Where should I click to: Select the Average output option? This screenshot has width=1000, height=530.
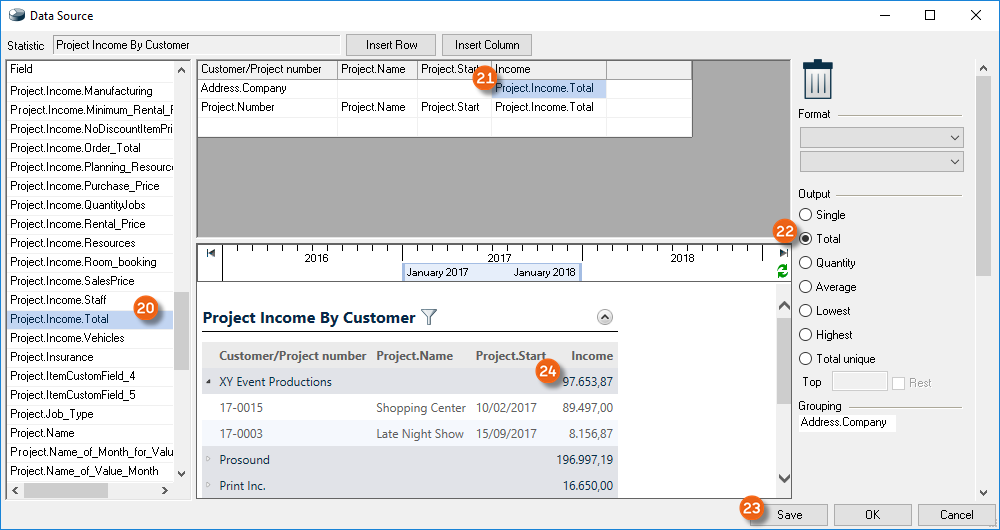click(x=806, y=287)
